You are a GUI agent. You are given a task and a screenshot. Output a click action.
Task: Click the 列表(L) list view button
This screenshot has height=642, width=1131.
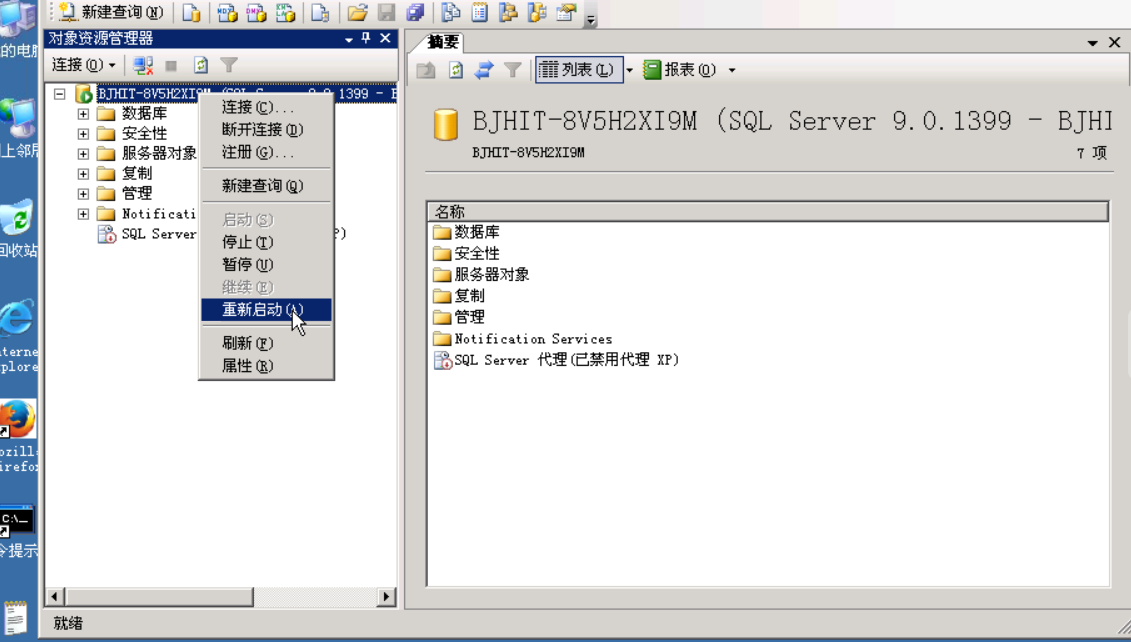[578, 70]
